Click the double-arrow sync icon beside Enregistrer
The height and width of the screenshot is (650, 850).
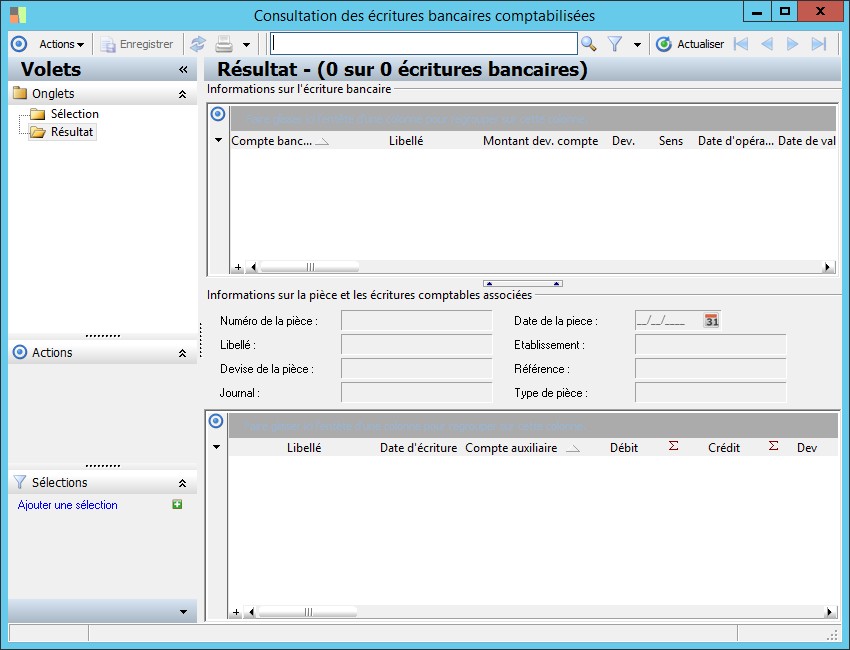[198, 44]
